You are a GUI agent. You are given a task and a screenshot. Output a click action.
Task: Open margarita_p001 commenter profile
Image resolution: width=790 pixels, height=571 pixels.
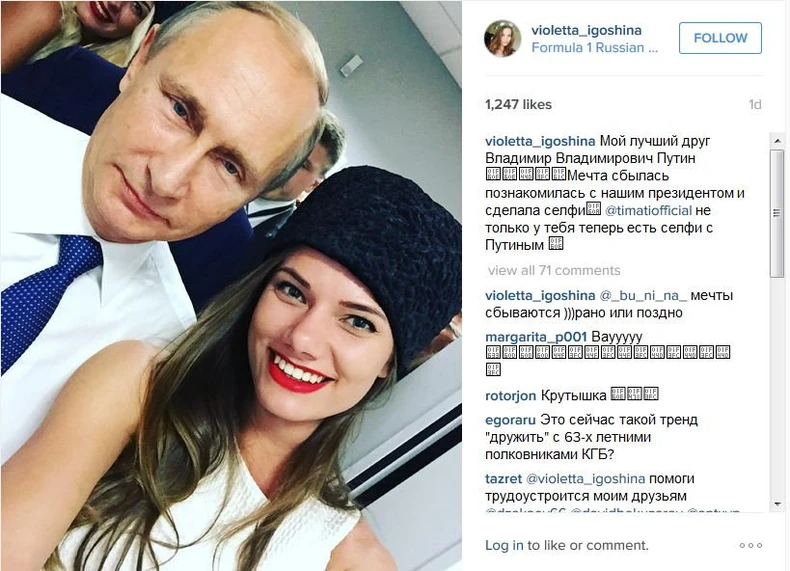[x=536, y=337]
